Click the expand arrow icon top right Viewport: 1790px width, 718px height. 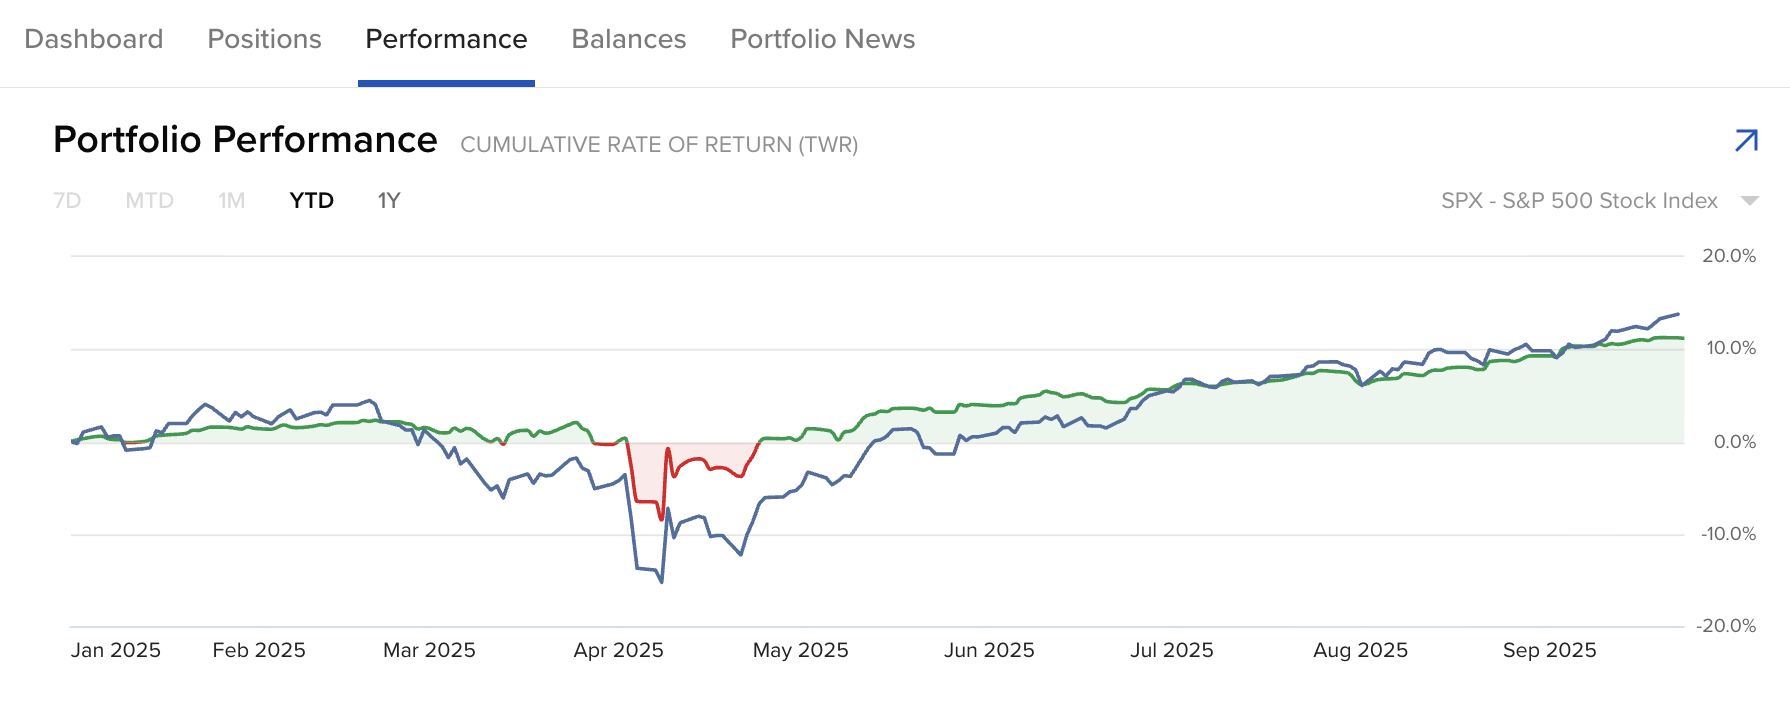1746,141
